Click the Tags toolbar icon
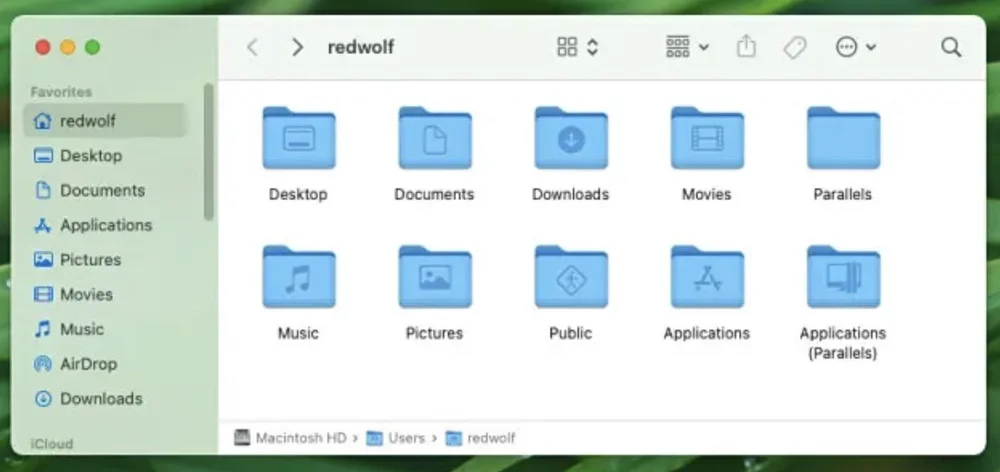The width and height of the screenshot is (1000, 472). coord(795,47)
